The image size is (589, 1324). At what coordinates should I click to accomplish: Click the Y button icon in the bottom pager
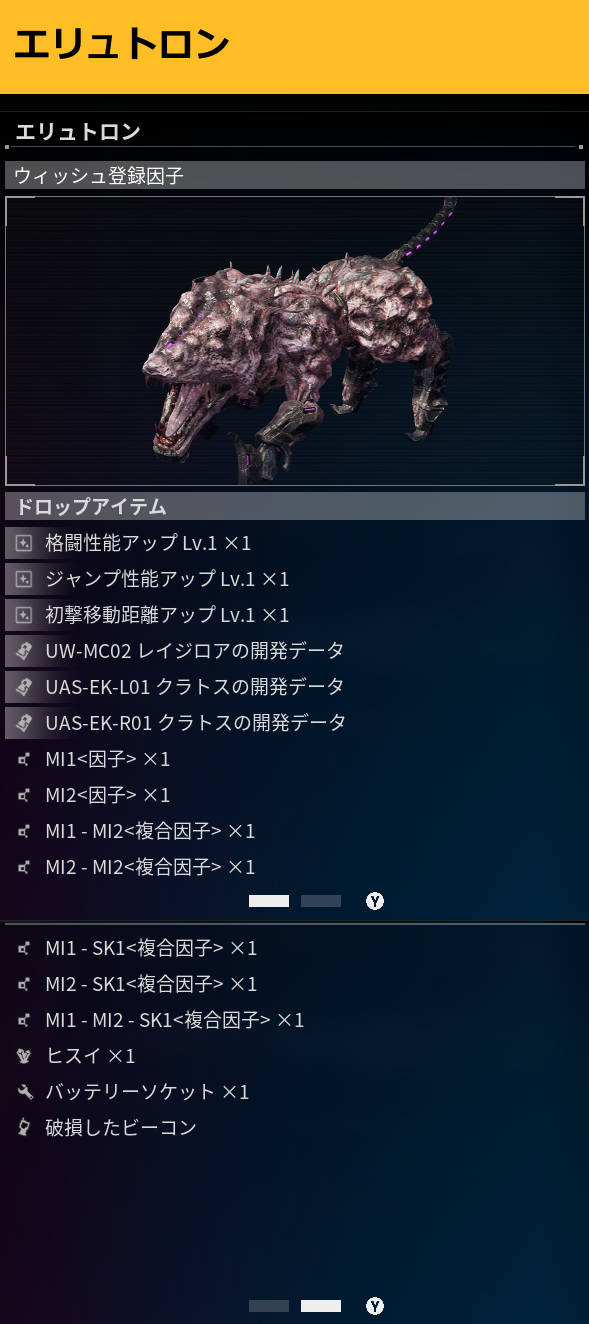coord(375,1306)
